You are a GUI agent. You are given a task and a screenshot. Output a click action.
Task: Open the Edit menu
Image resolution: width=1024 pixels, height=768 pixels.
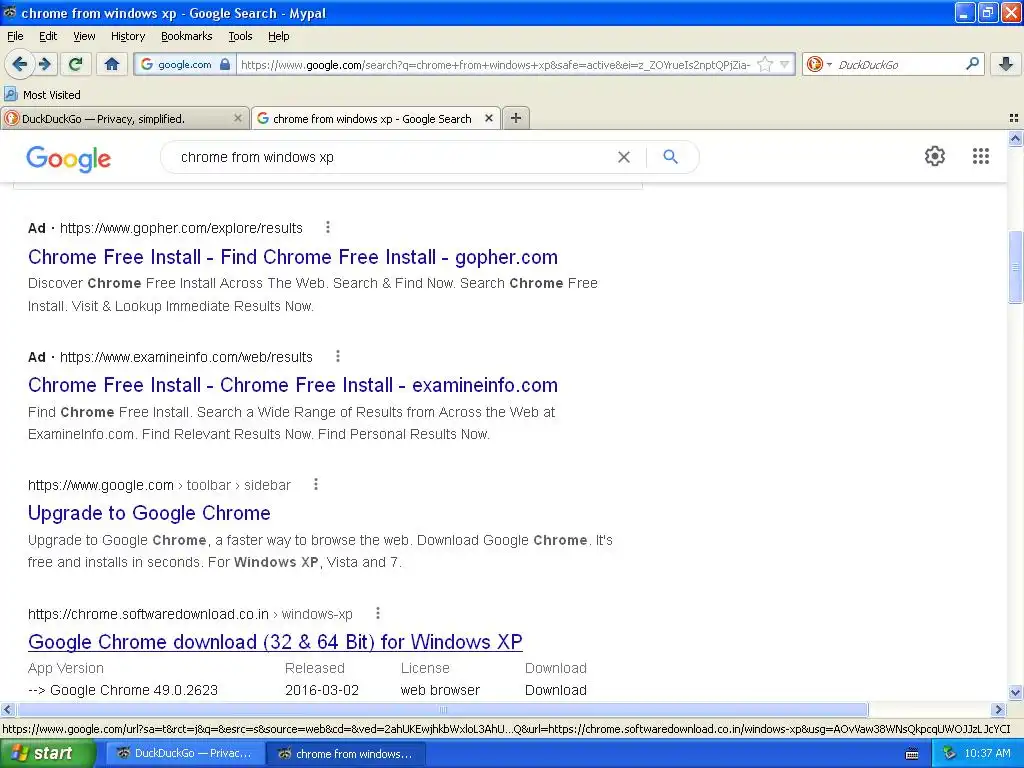(48, 36)
